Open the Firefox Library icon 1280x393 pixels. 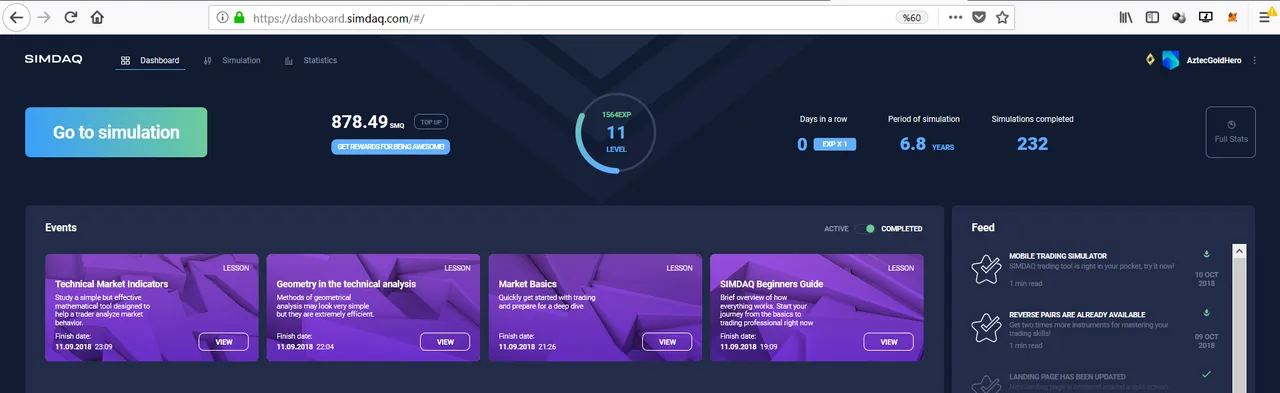[x=1125, y=17]
